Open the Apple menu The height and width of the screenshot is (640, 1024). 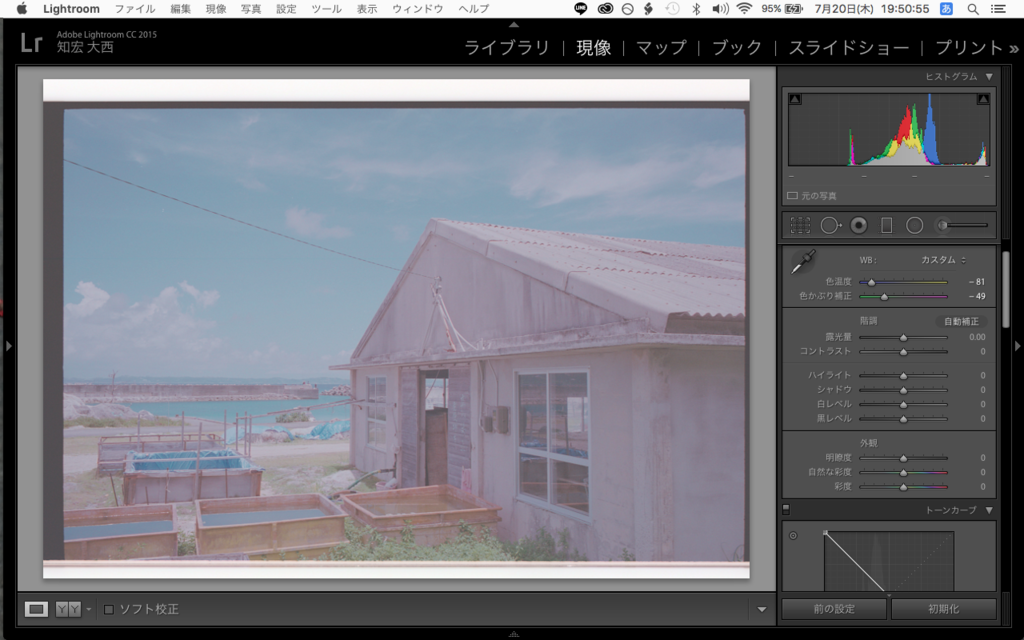point(22,8)
